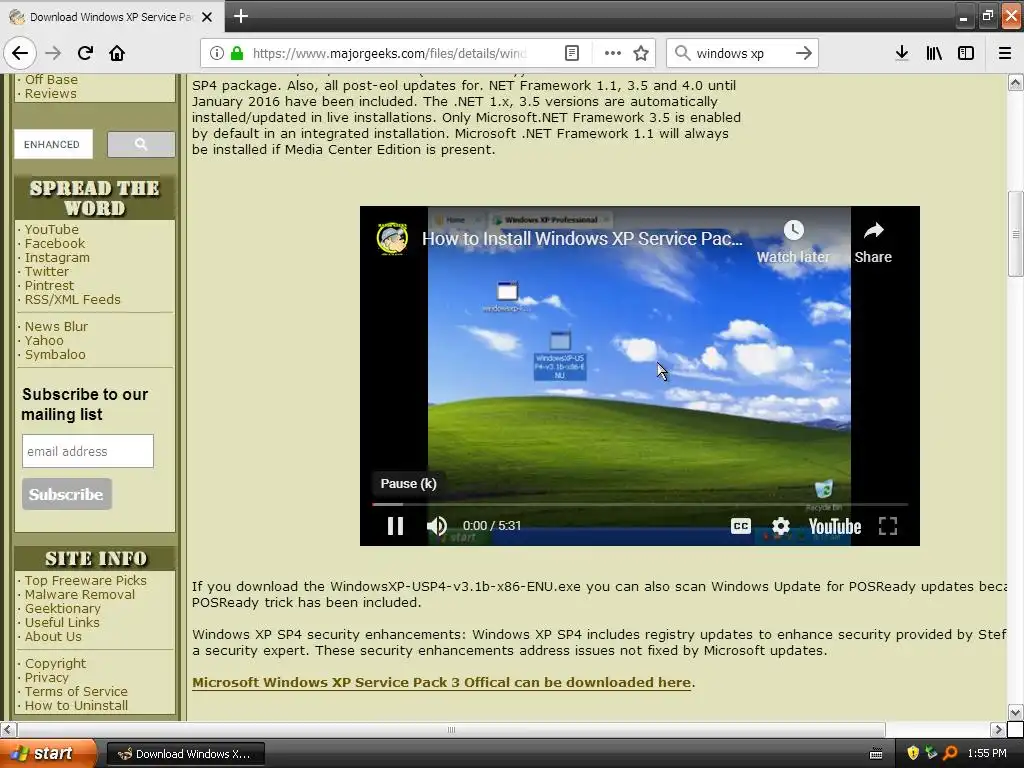Open the YouTube link under Spread the Word
This screenshot has height=768, width=1024.
coord(52,229)
